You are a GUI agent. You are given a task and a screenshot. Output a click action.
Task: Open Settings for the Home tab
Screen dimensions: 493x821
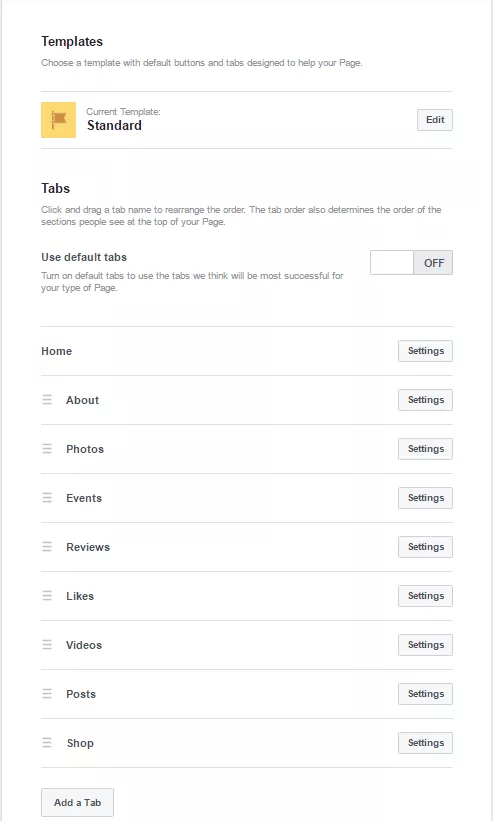[425, 351]
